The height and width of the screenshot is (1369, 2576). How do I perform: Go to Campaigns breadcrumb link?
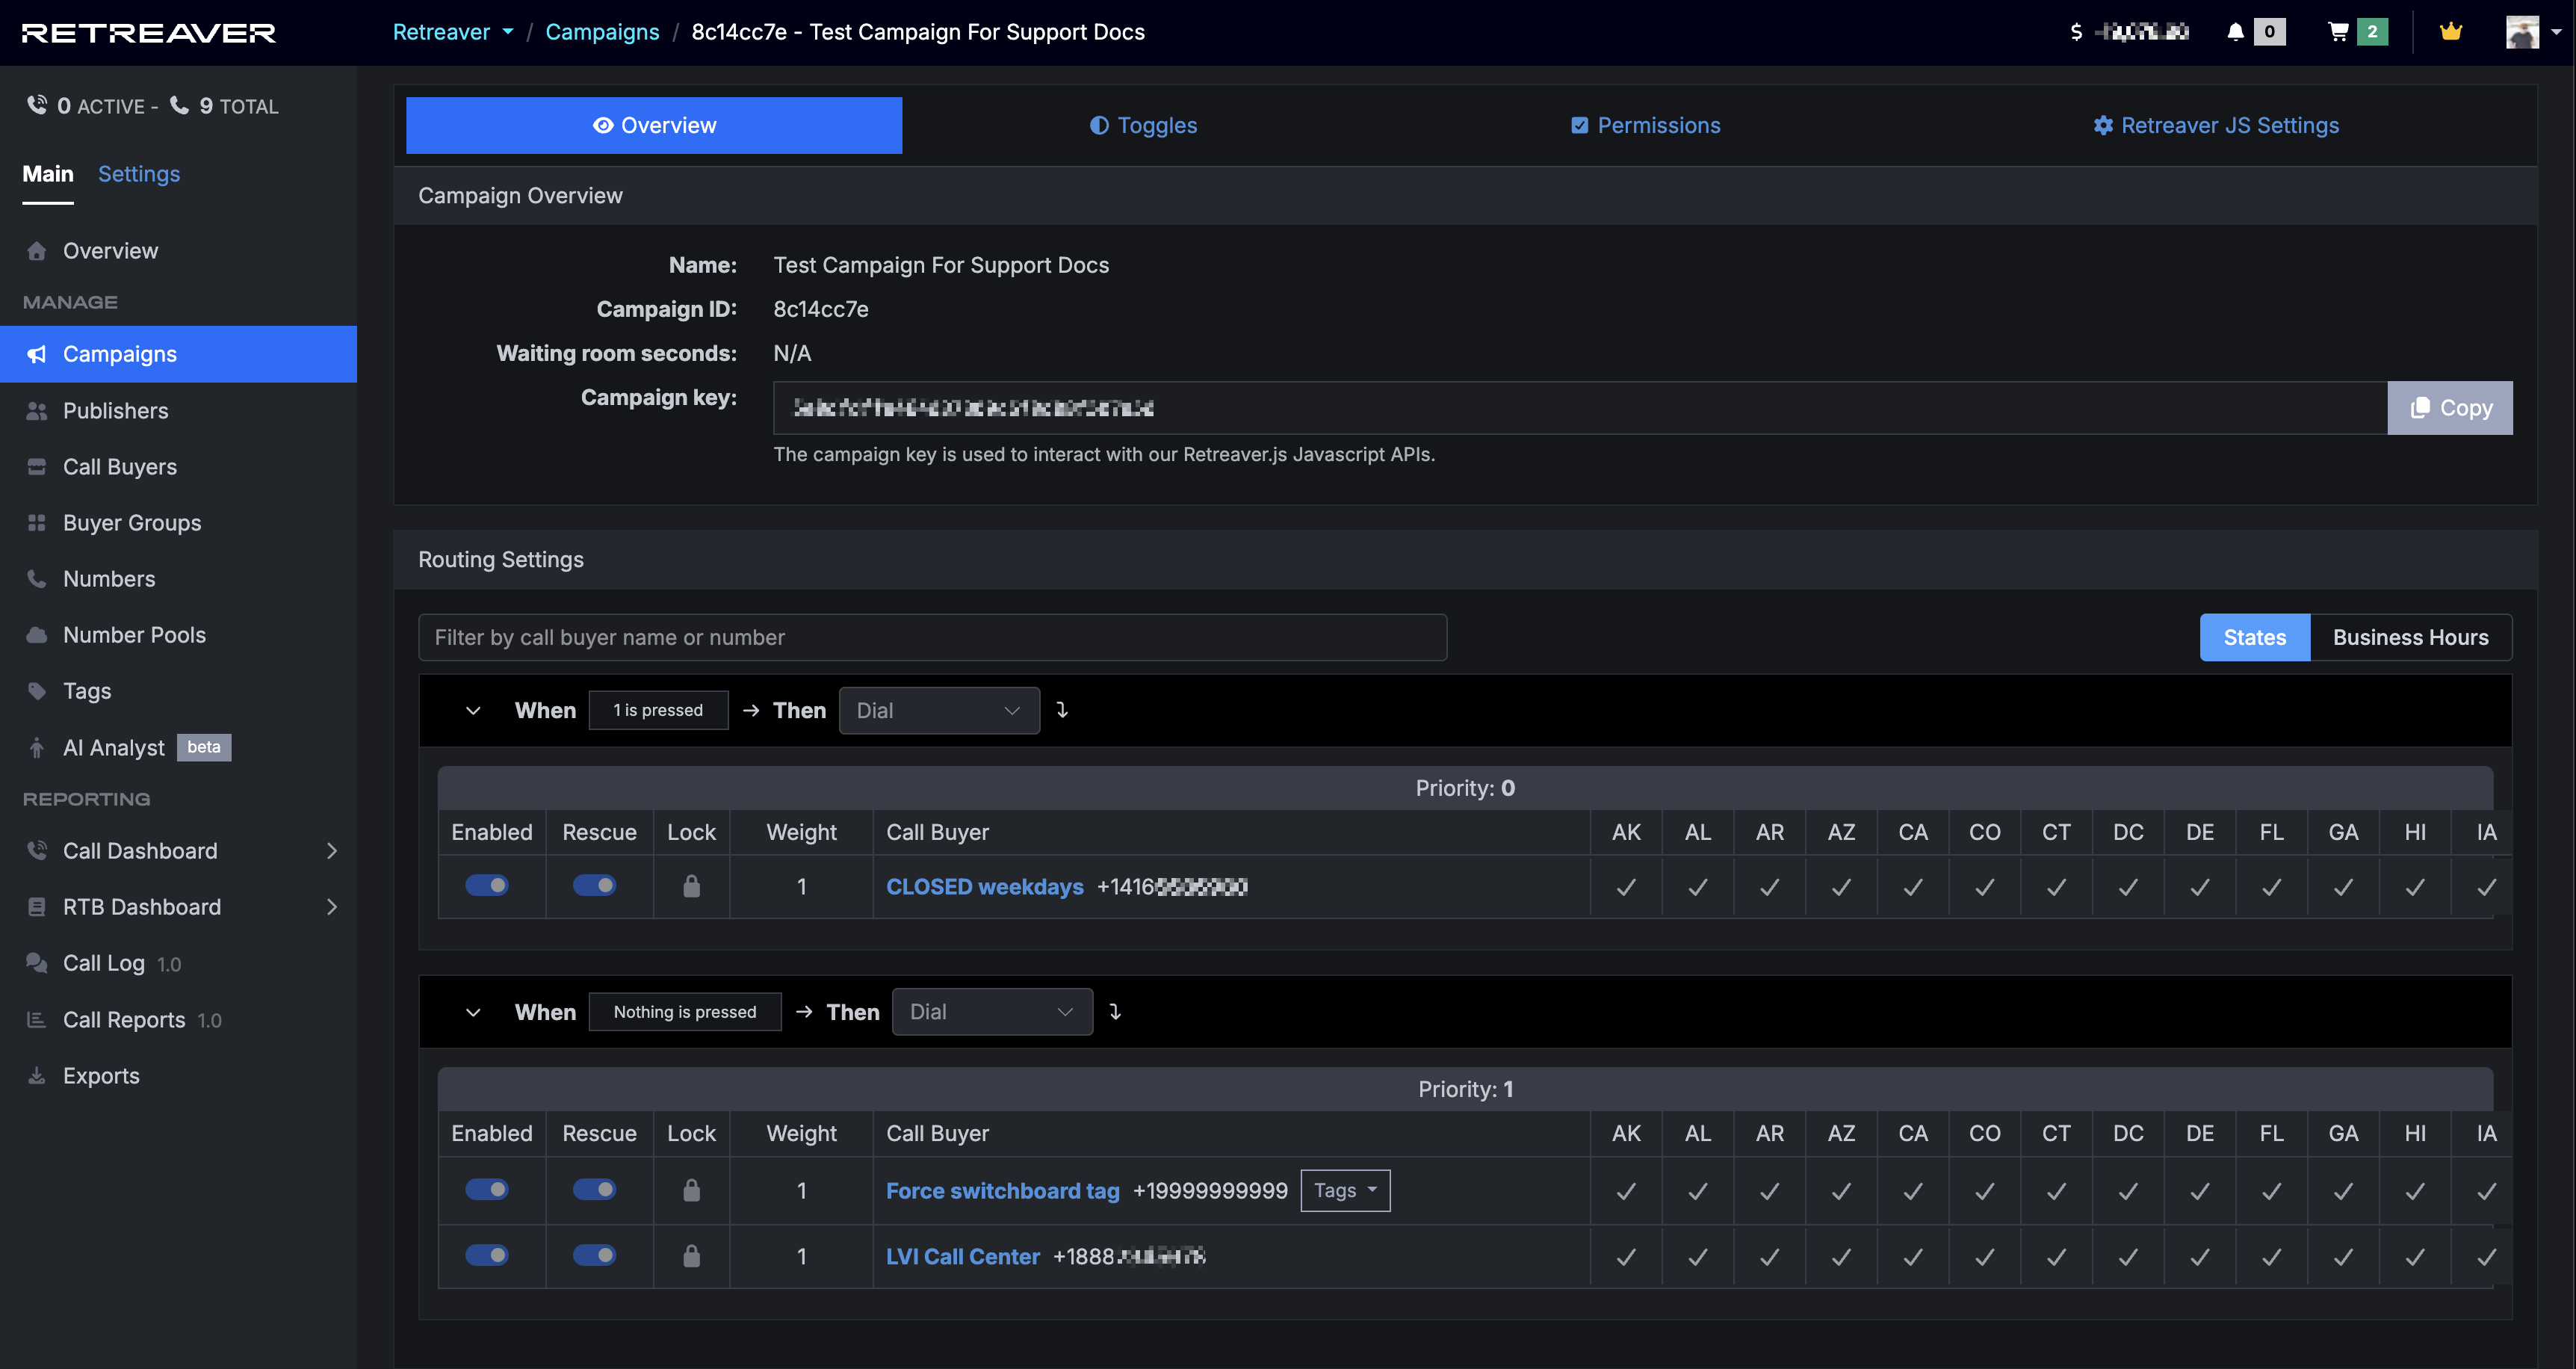tap(602, 32)
